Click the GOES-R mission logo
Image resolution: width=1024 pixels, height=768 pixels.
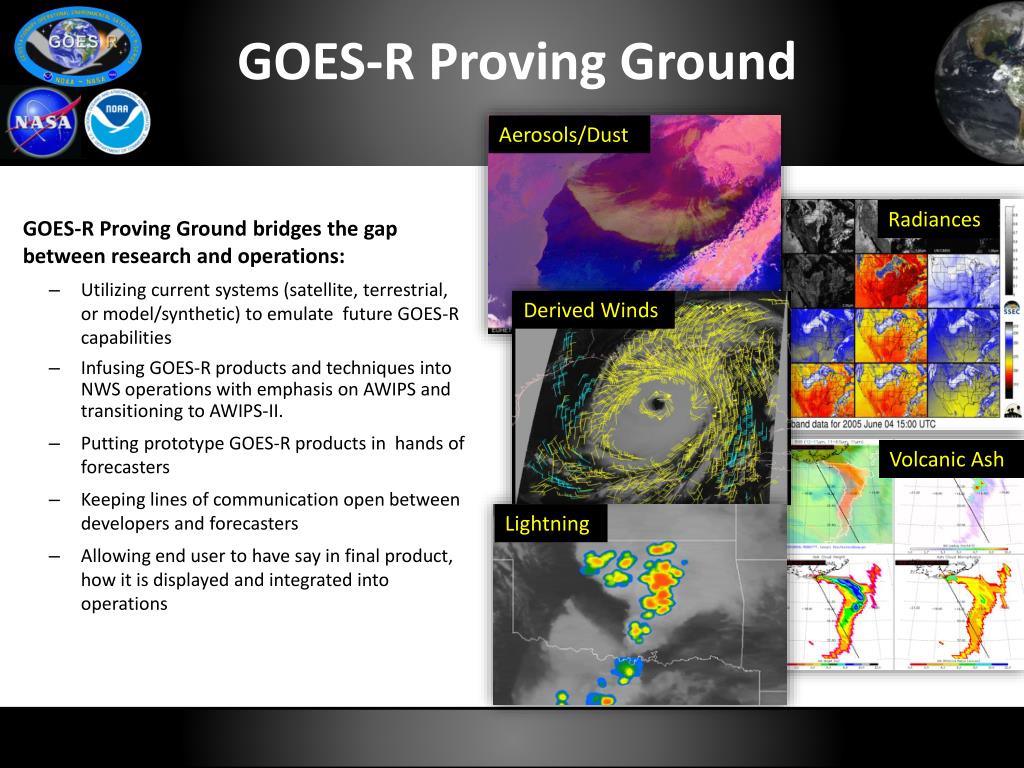point(76,47)
